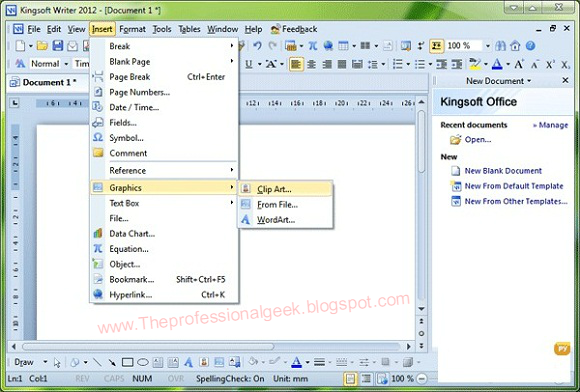Select the Rectangle drawing tool

[128, 362]
